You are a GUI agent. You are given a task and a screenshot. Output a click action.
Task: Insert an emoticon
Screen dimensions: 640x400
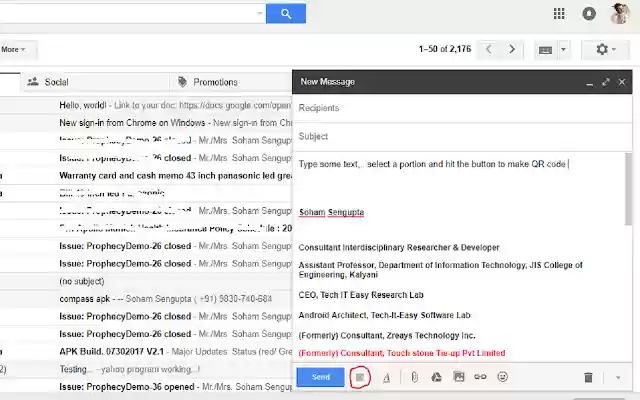(502, 377)
